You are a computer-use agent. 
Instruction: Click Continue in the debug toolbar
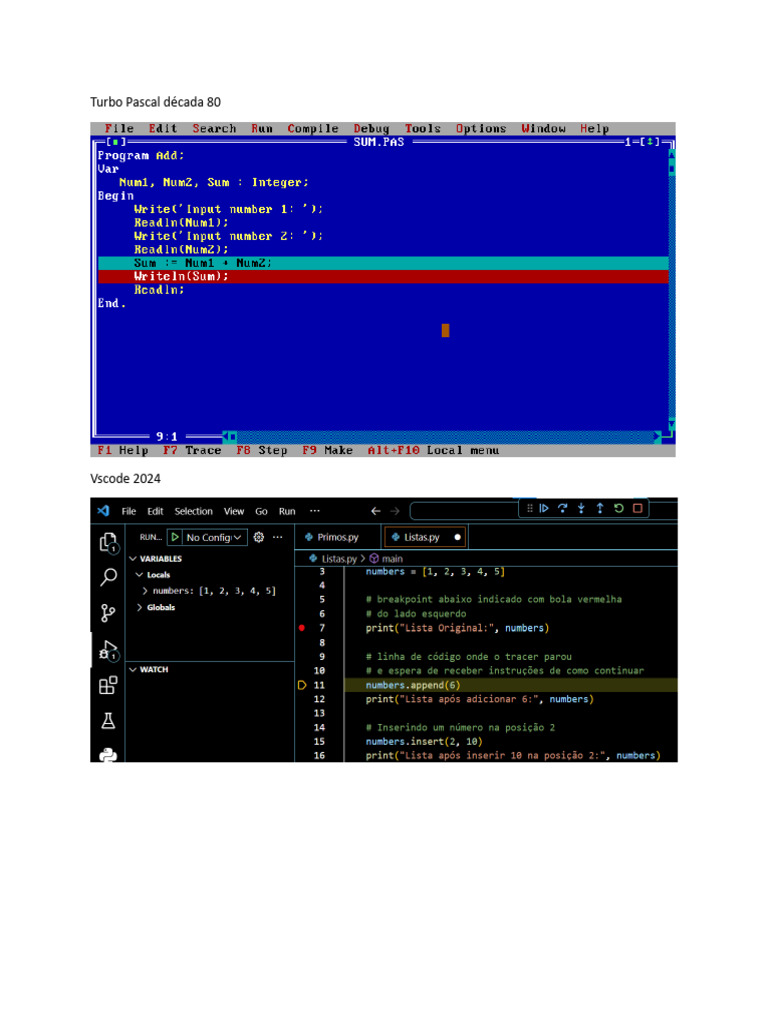click(x=544, y=508)
